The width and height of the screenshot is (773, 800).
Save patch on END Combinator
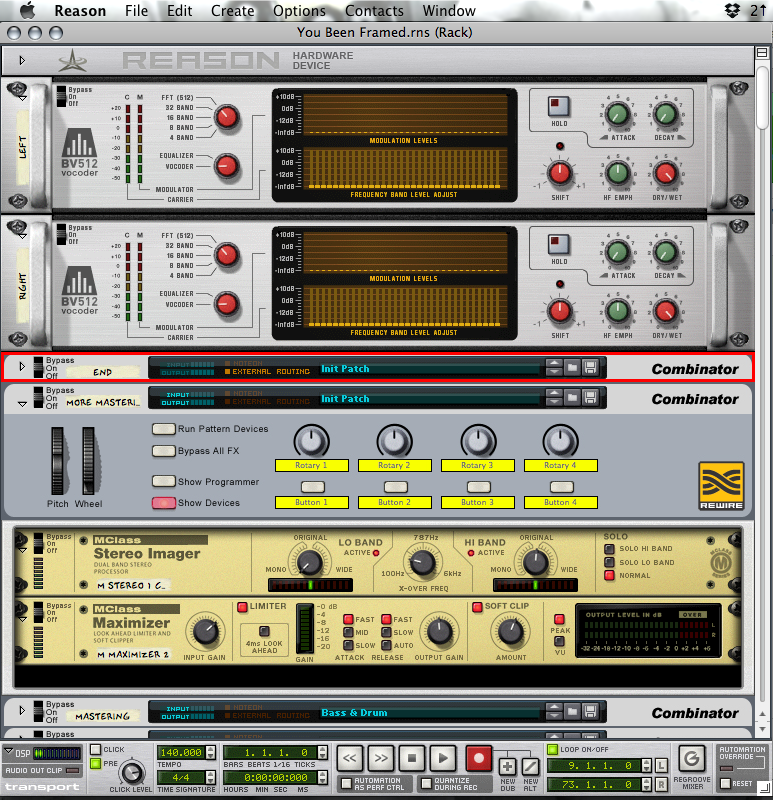(591, 367)
